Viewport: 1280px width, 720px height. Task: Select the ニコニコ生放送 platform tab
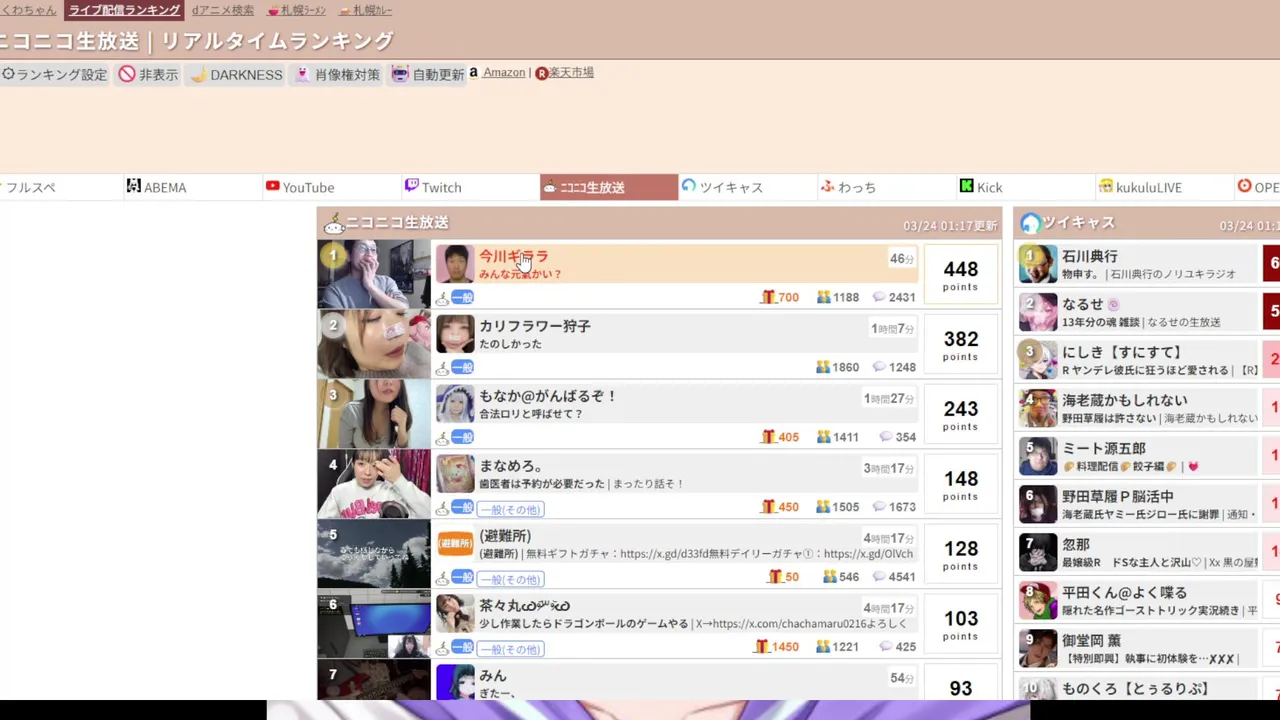point(609,187)
